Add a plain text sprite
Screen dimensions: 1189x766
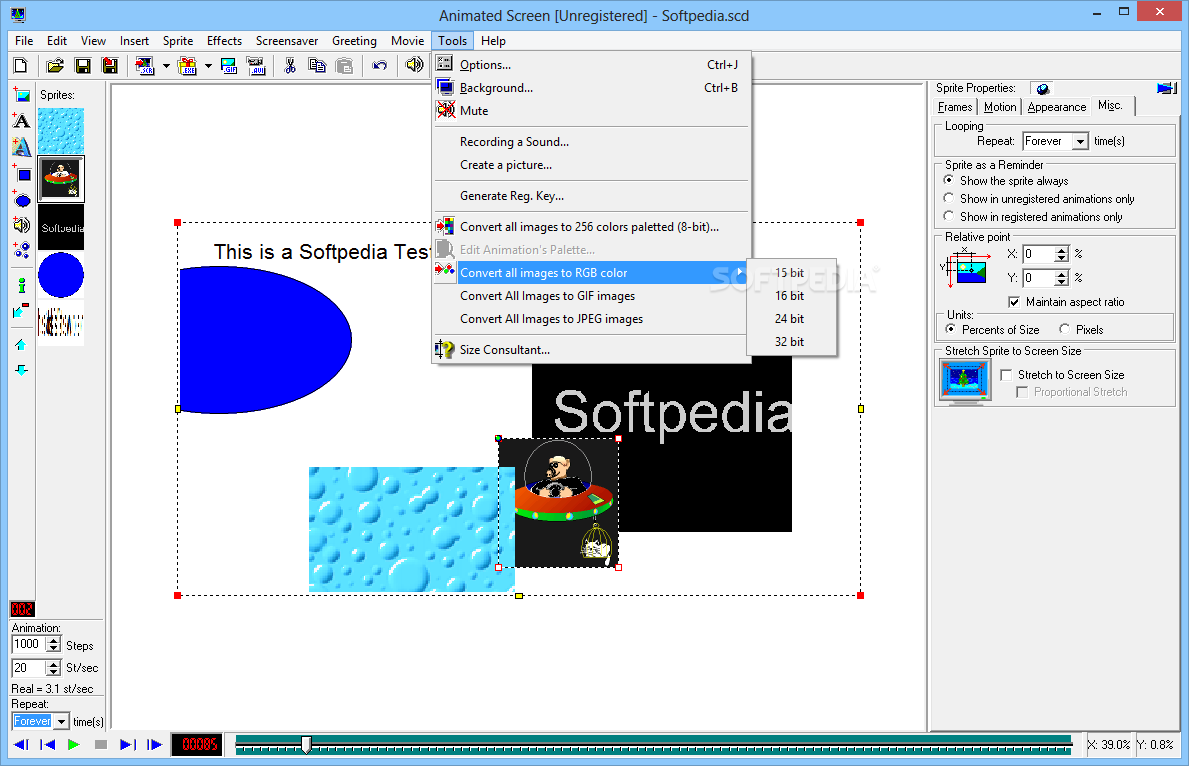pos(21,121)
